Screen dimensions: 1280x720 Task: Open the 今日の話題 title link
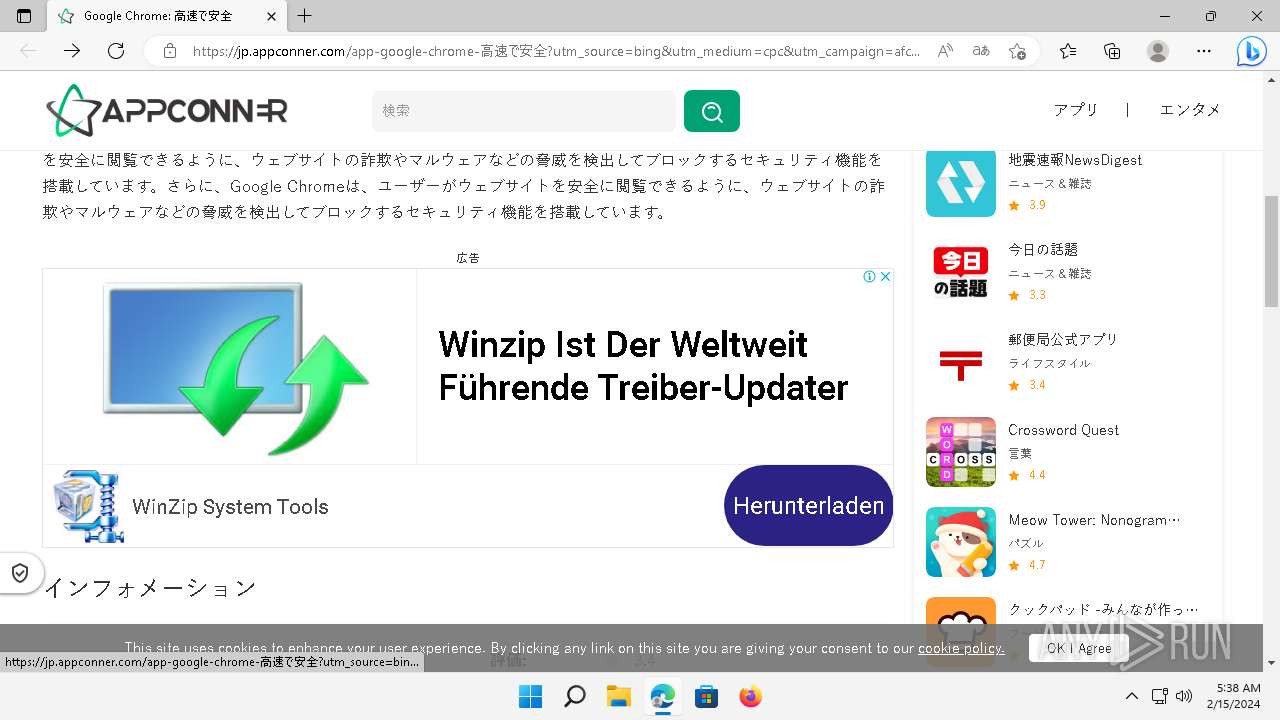click(x=1043, y=250)
